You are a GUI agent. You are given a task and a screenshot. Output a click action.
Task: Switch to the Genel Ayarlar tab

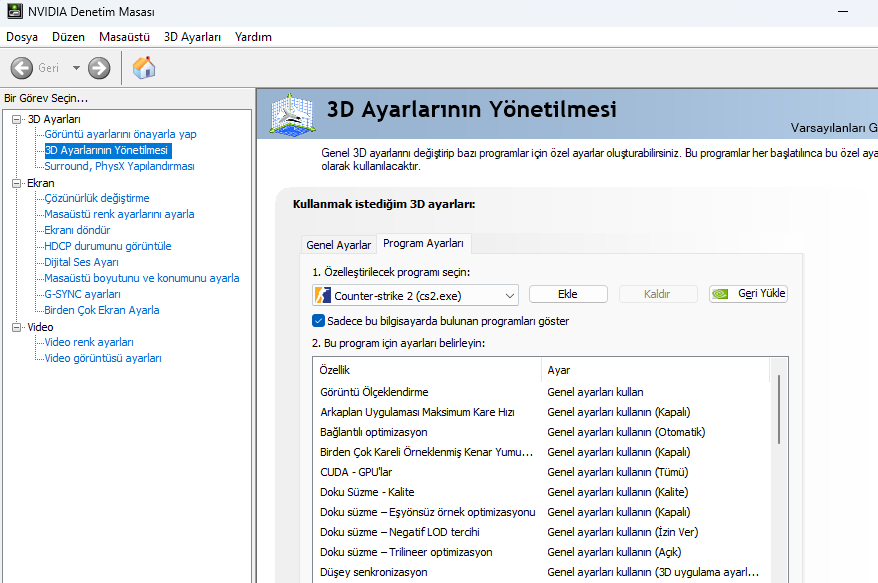tap(338, 244)
